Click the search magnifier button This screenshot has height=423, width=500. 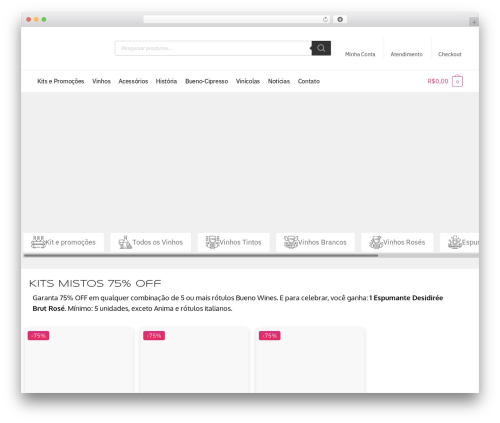[321, 48]
